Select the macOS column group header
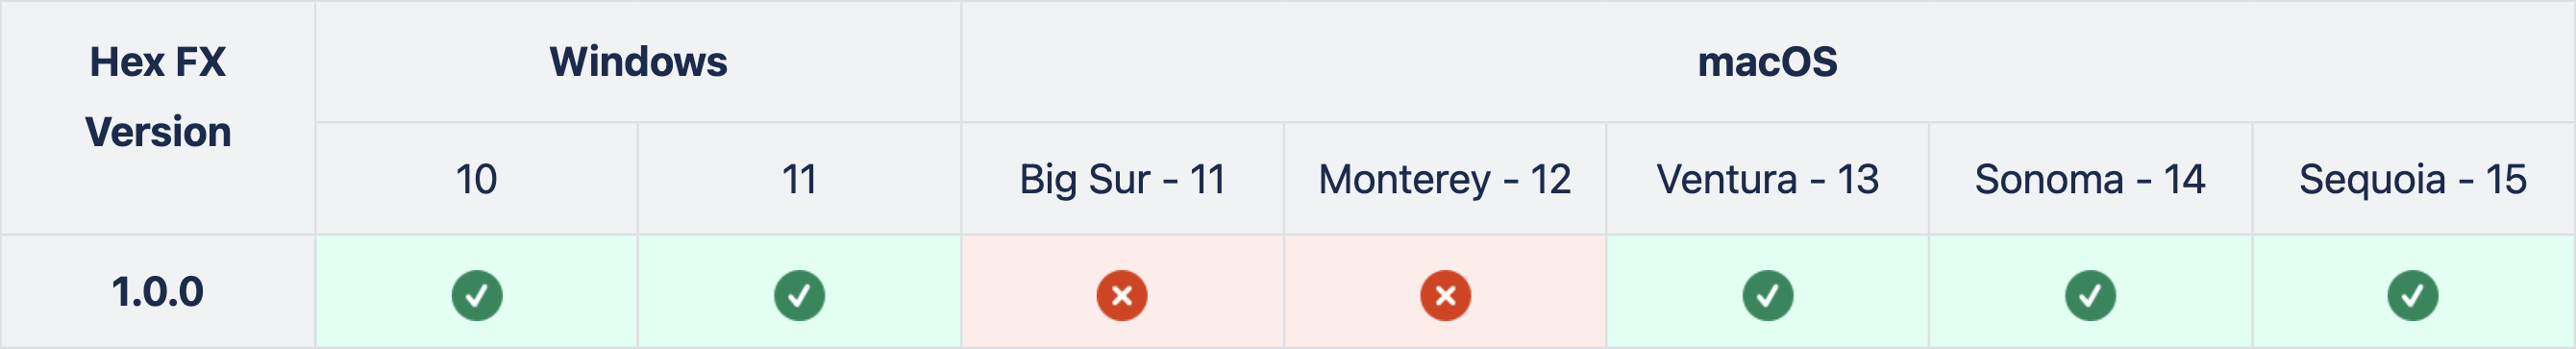This screenshot has height=349, width=2576. coord(1767,62)
